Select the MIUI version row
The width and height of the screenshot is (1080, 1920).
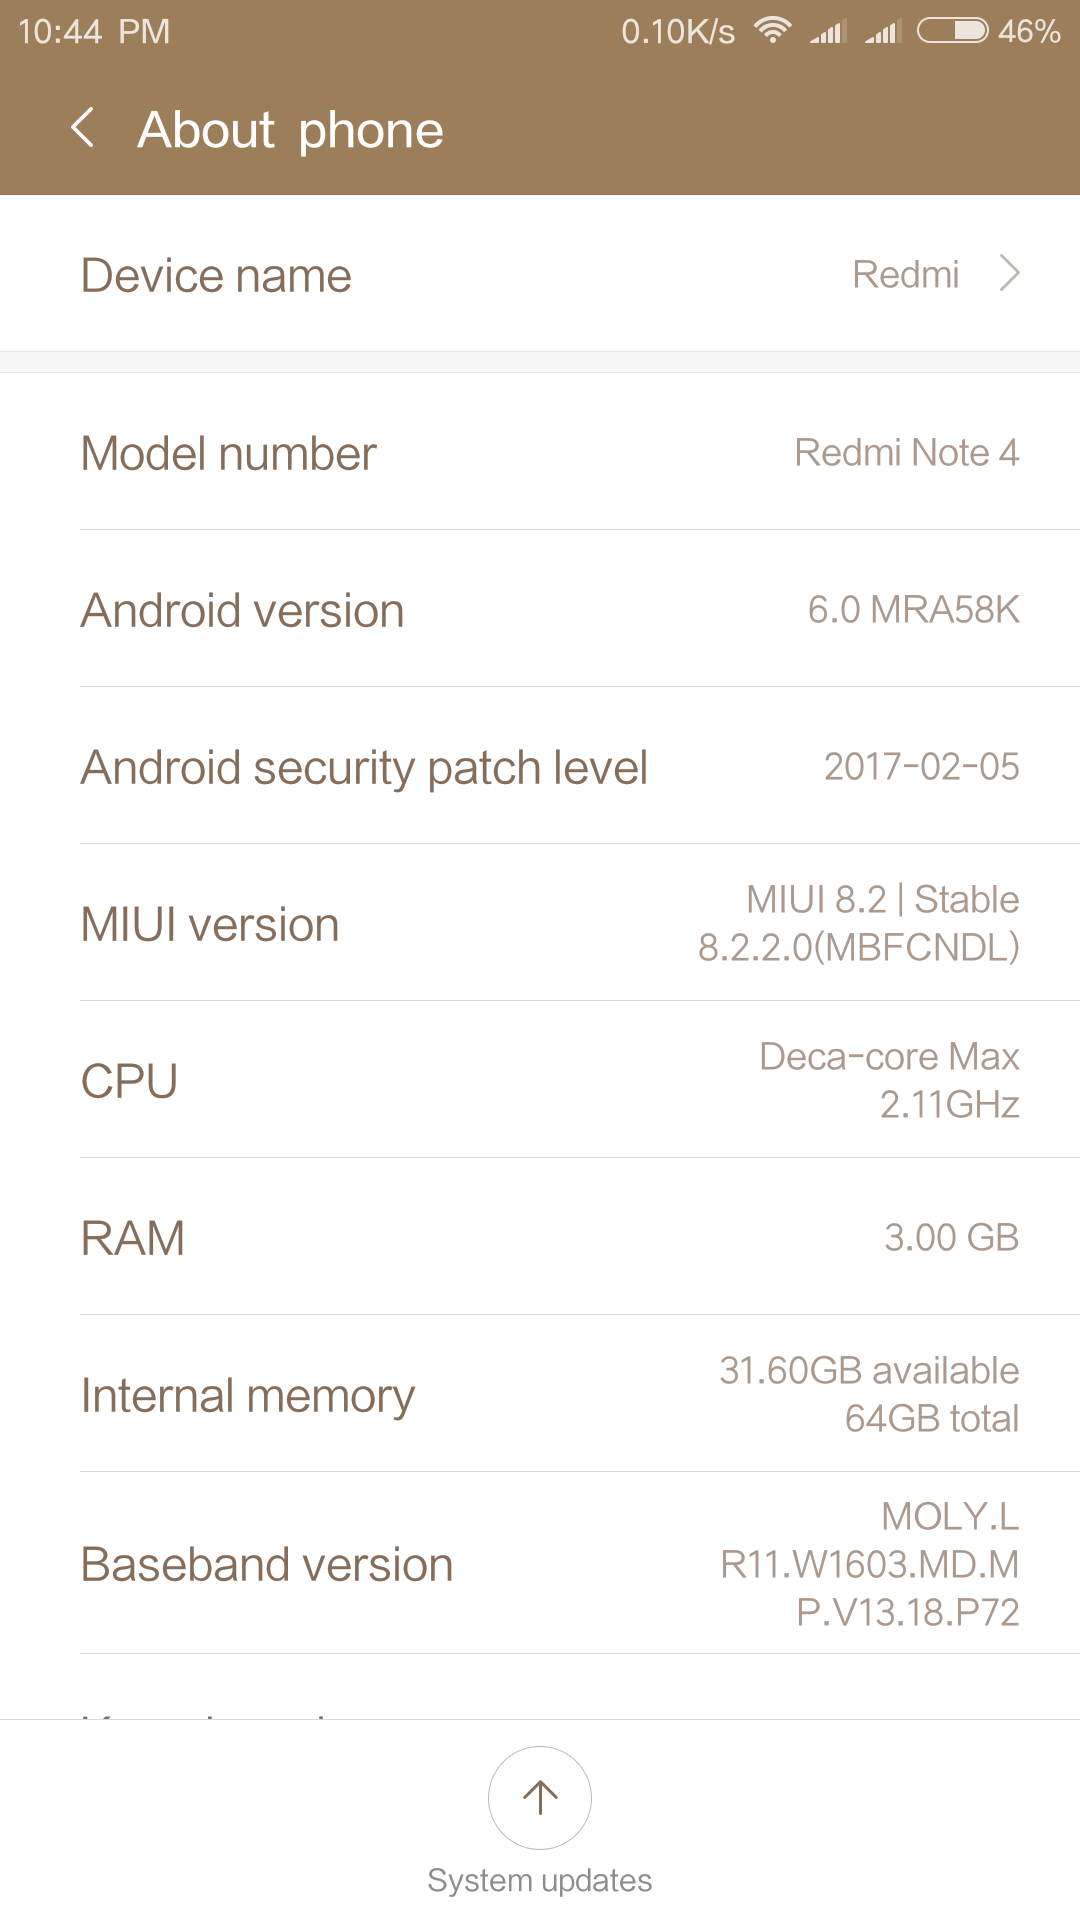click(x=540, y=924)
